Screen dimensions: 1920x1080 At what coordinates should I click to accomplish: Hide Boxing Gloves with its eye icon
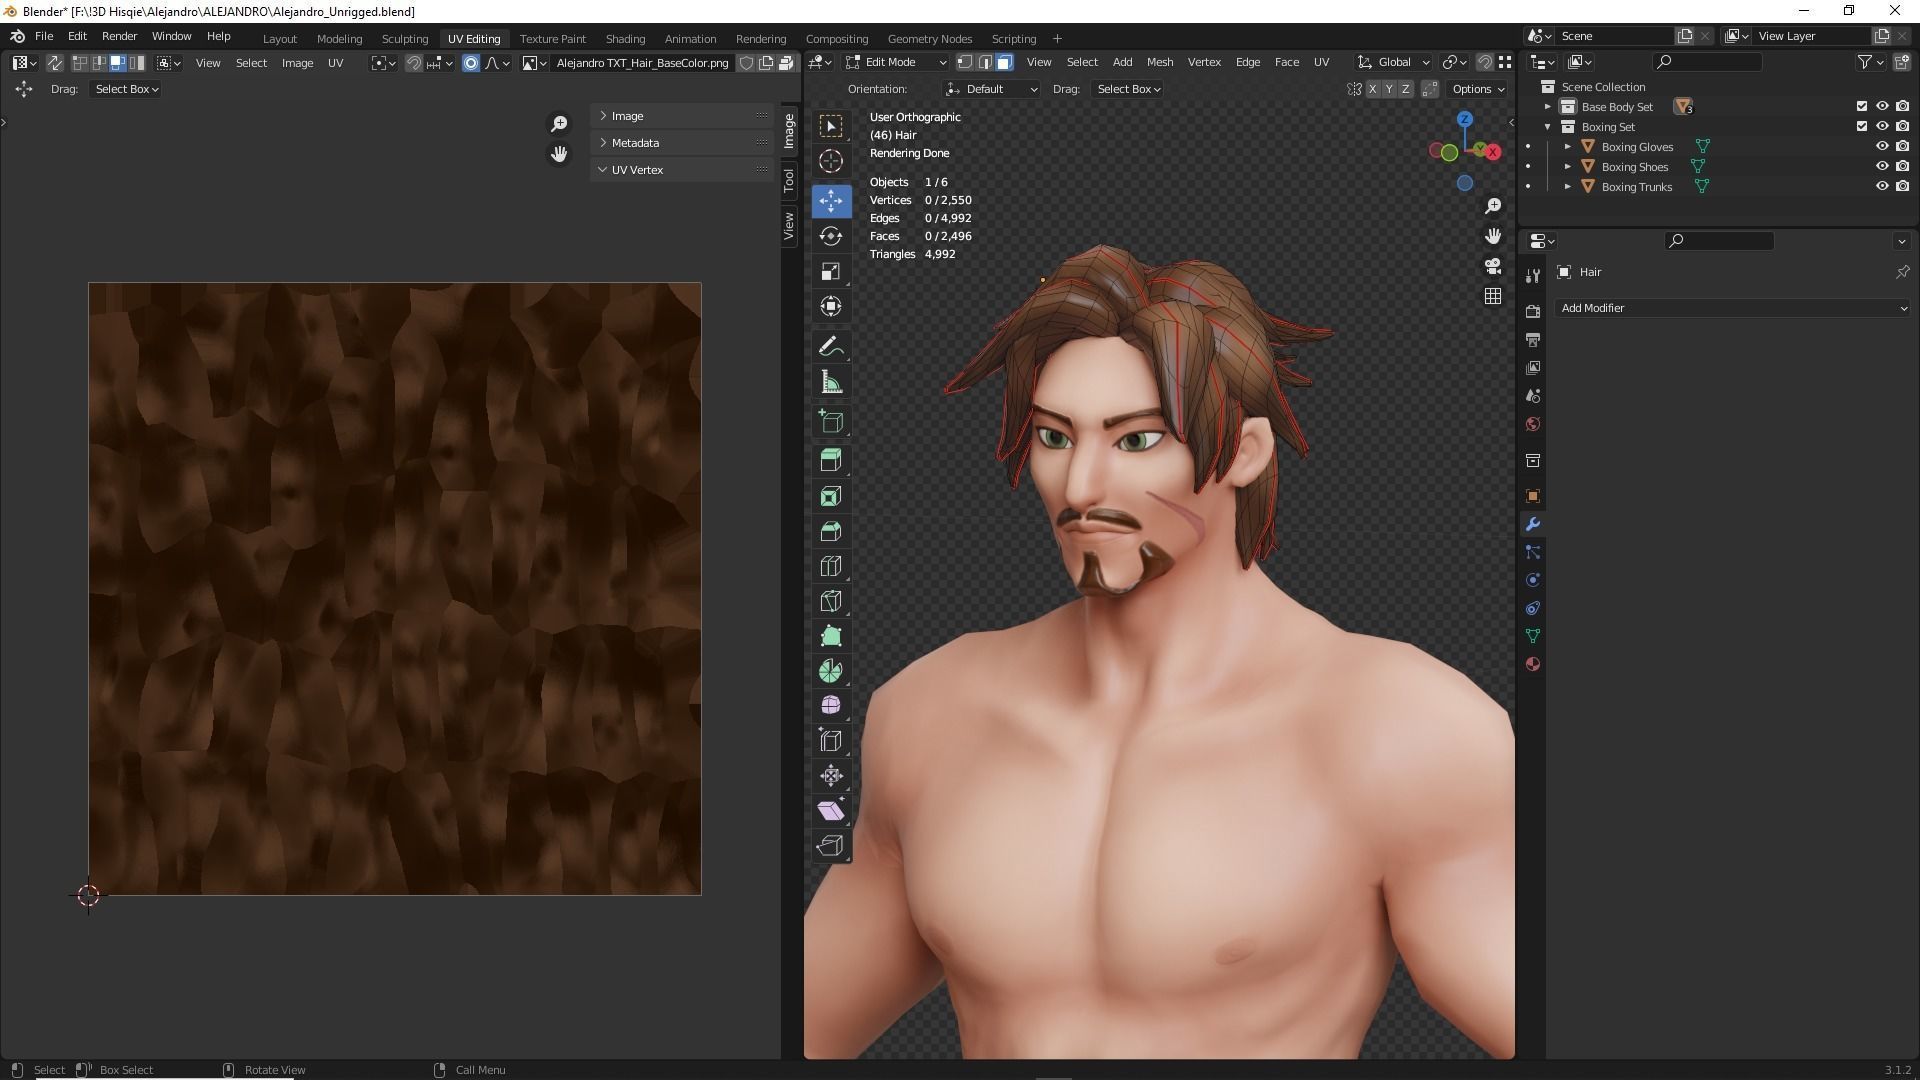[x=1882, y=147]
